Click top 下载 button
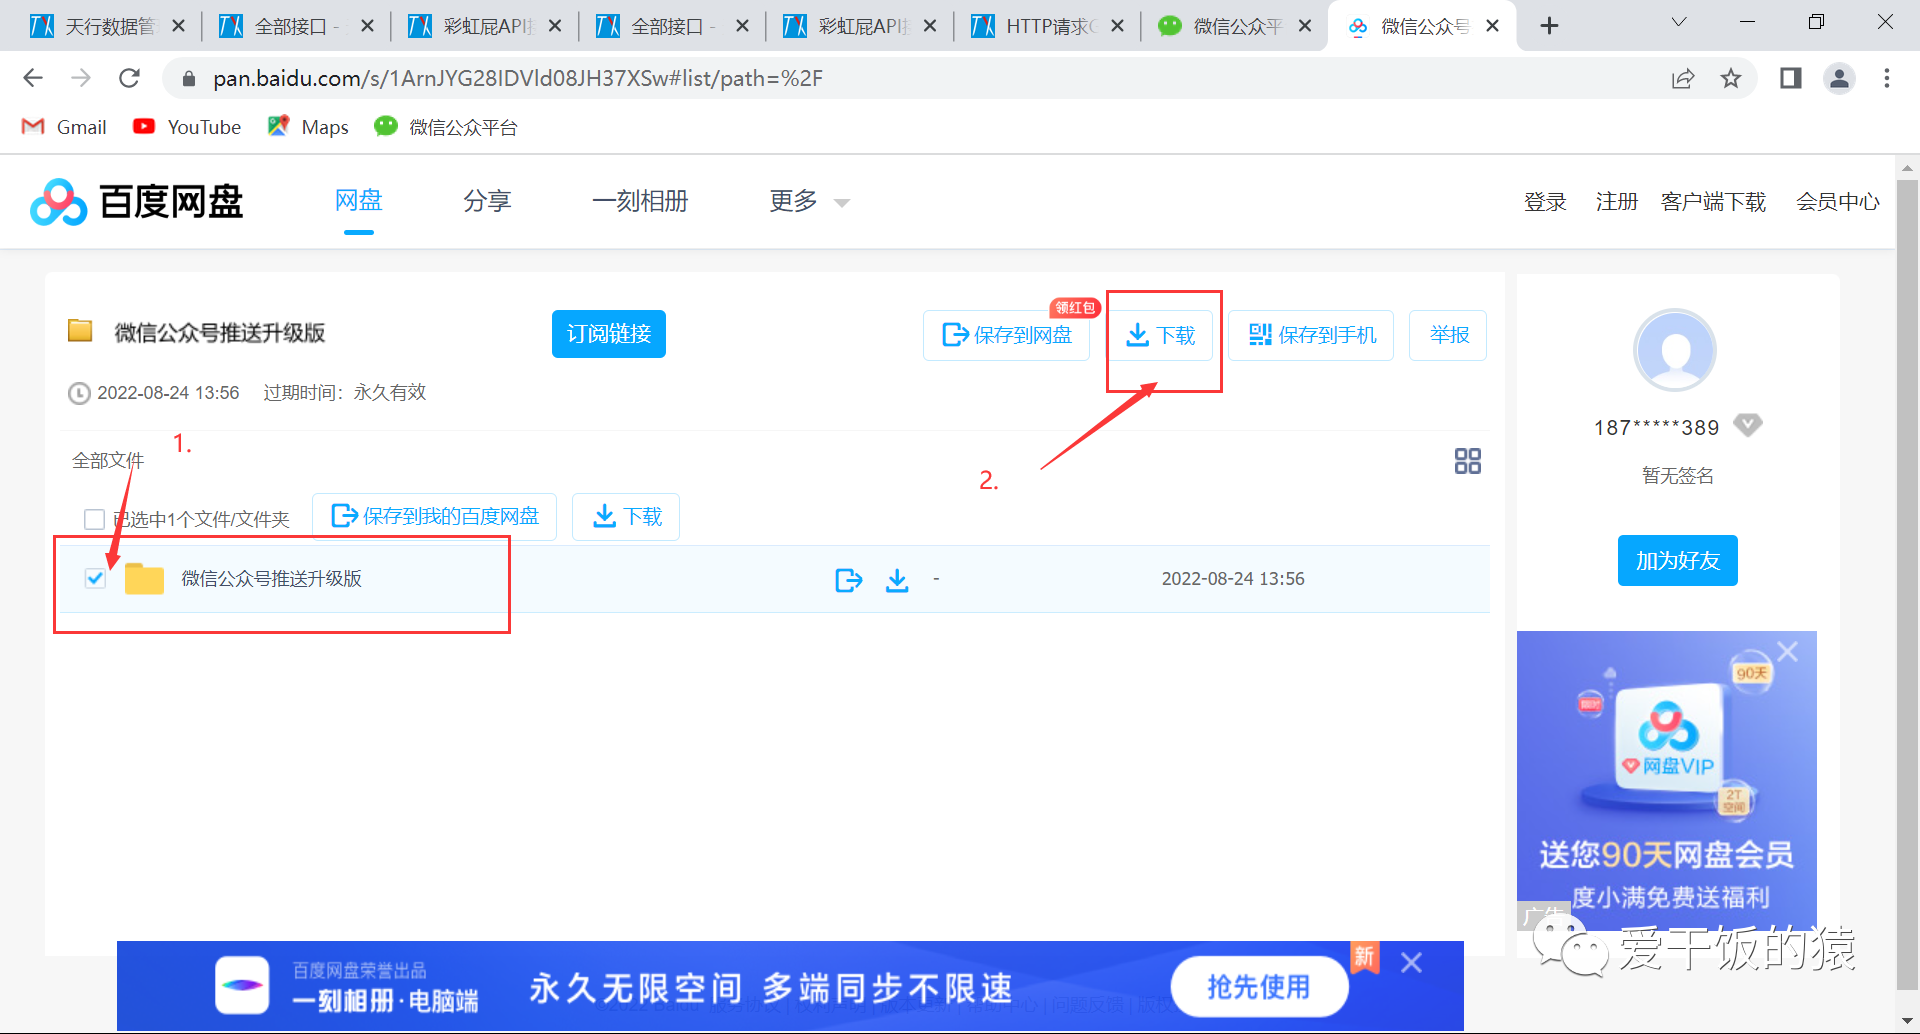Image resolution: width=1920 pixels, height=1034 pixels. pyautogui.click(x=1160, y=335)
